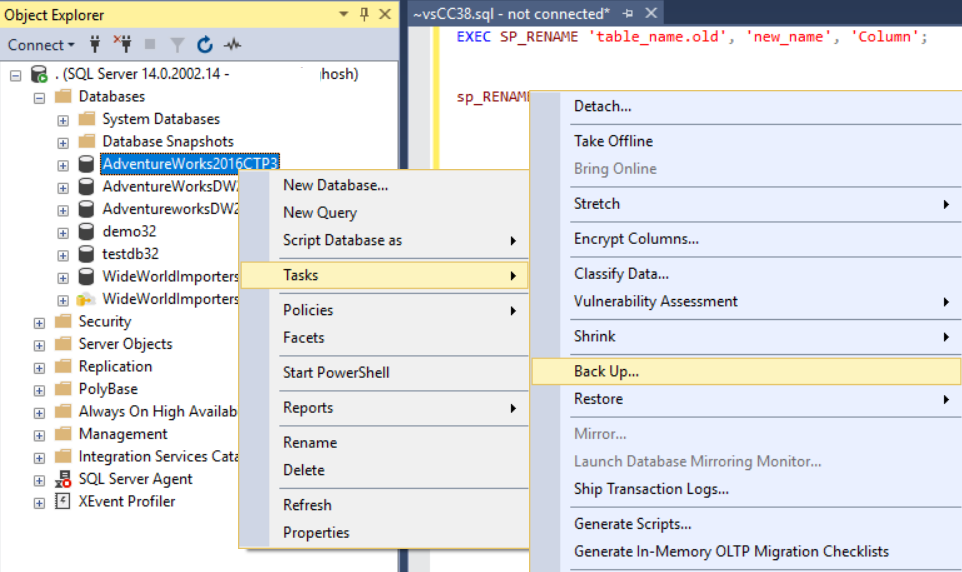Select the testdb32 database in the tree

point(130,254)
